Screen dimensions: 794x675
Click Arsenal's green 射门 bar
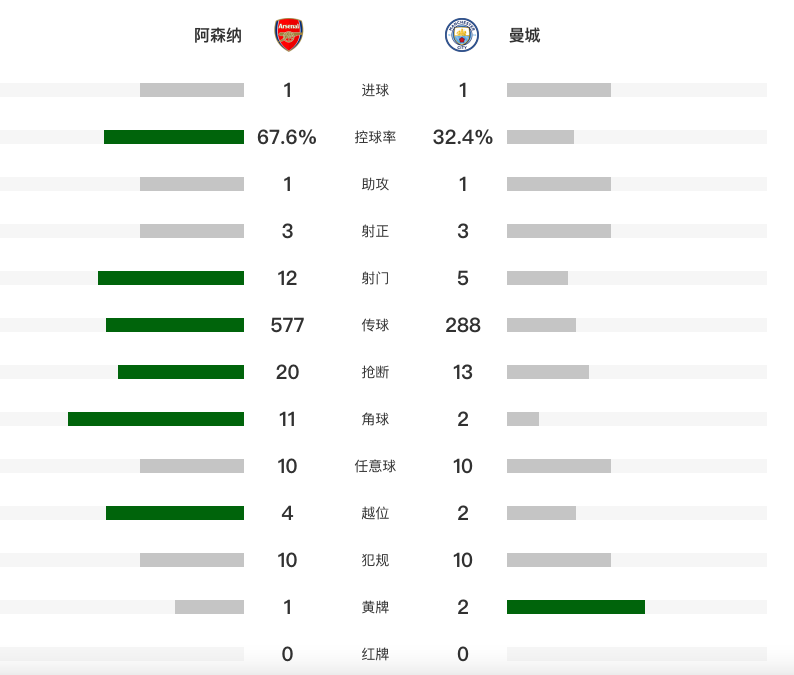pos(171,278)
